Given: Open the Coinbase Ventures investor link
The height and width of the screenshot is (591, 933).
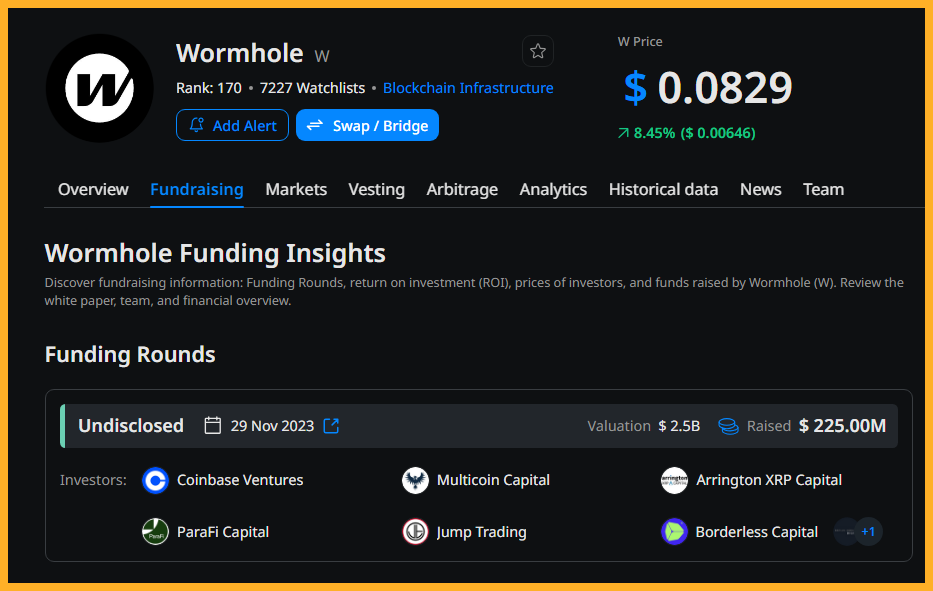Looking at the screenshot, I should click(240, 480).
